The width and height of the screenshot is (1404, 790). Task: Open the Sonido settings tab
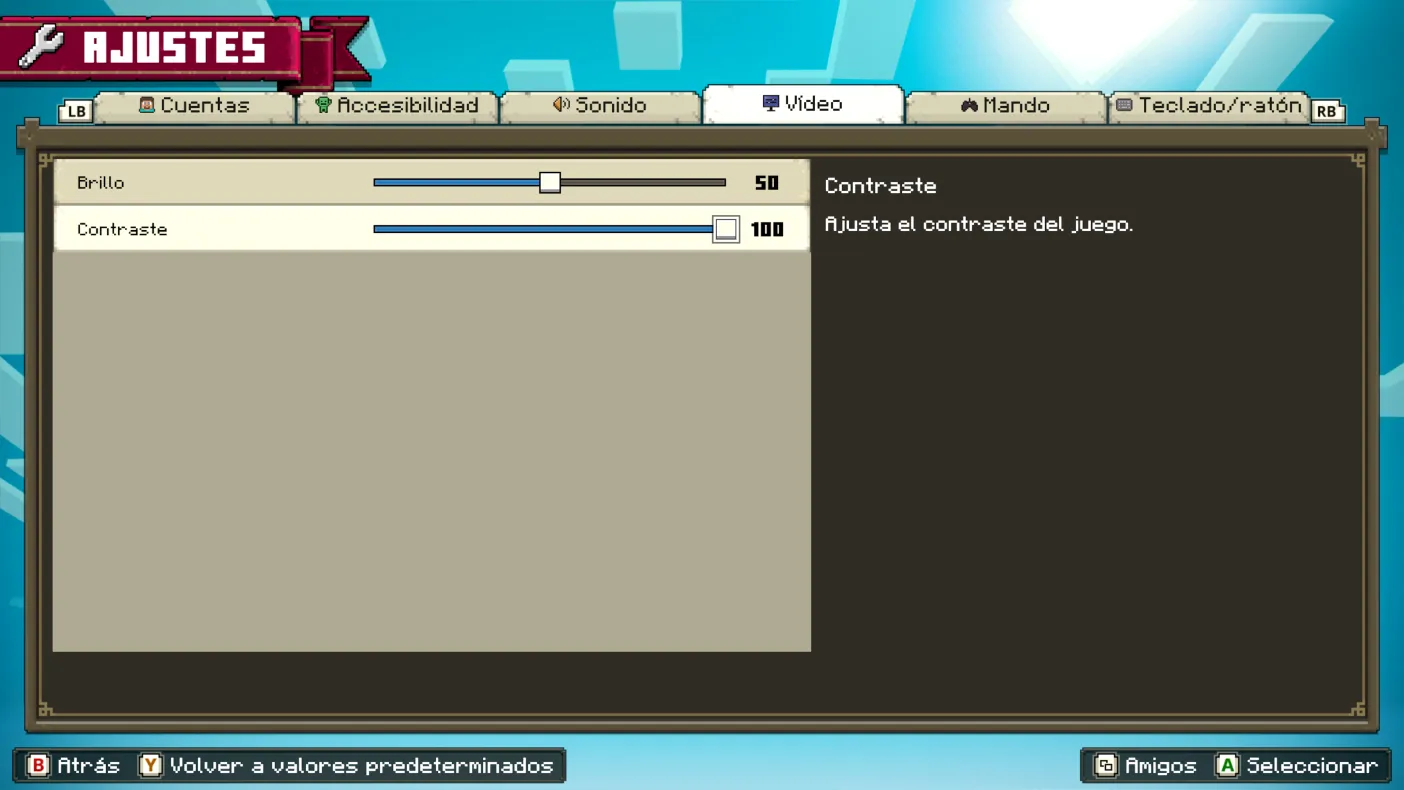tap(600, 105)
